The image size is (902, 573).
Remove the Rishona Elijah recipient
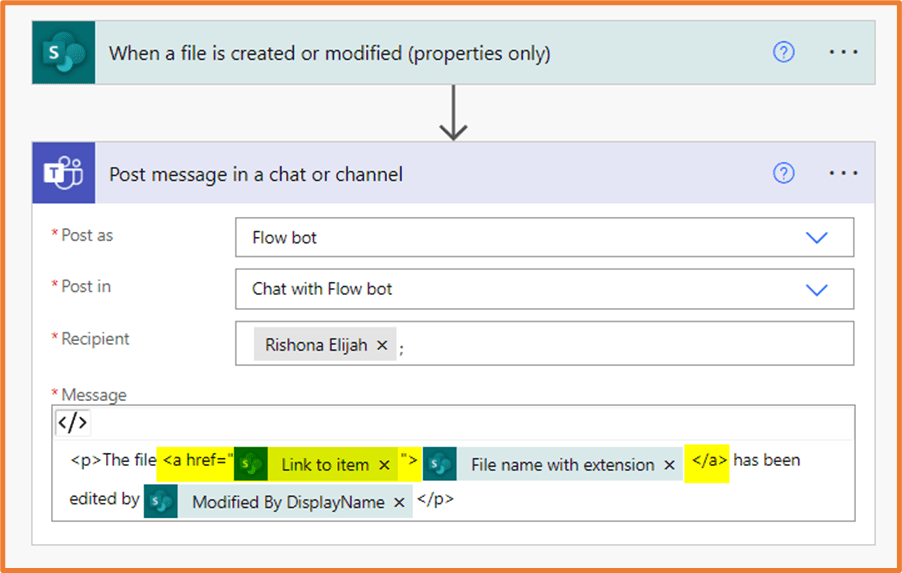point(381,346)
